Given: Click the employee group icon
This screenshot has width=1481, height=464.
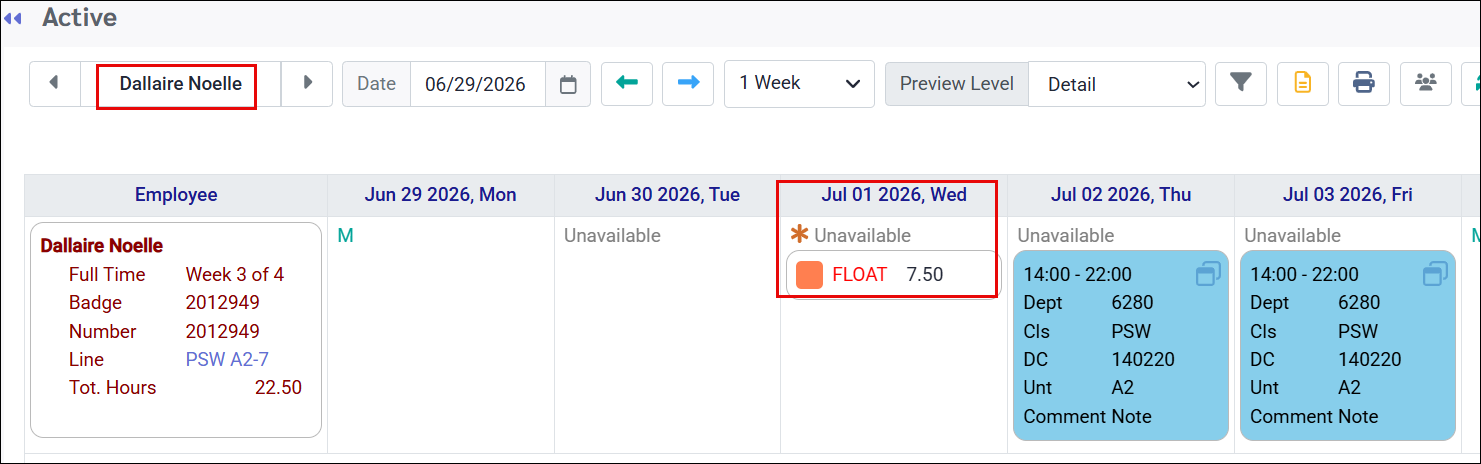Looking at the screenshot, I should (x=1426, y=83).
